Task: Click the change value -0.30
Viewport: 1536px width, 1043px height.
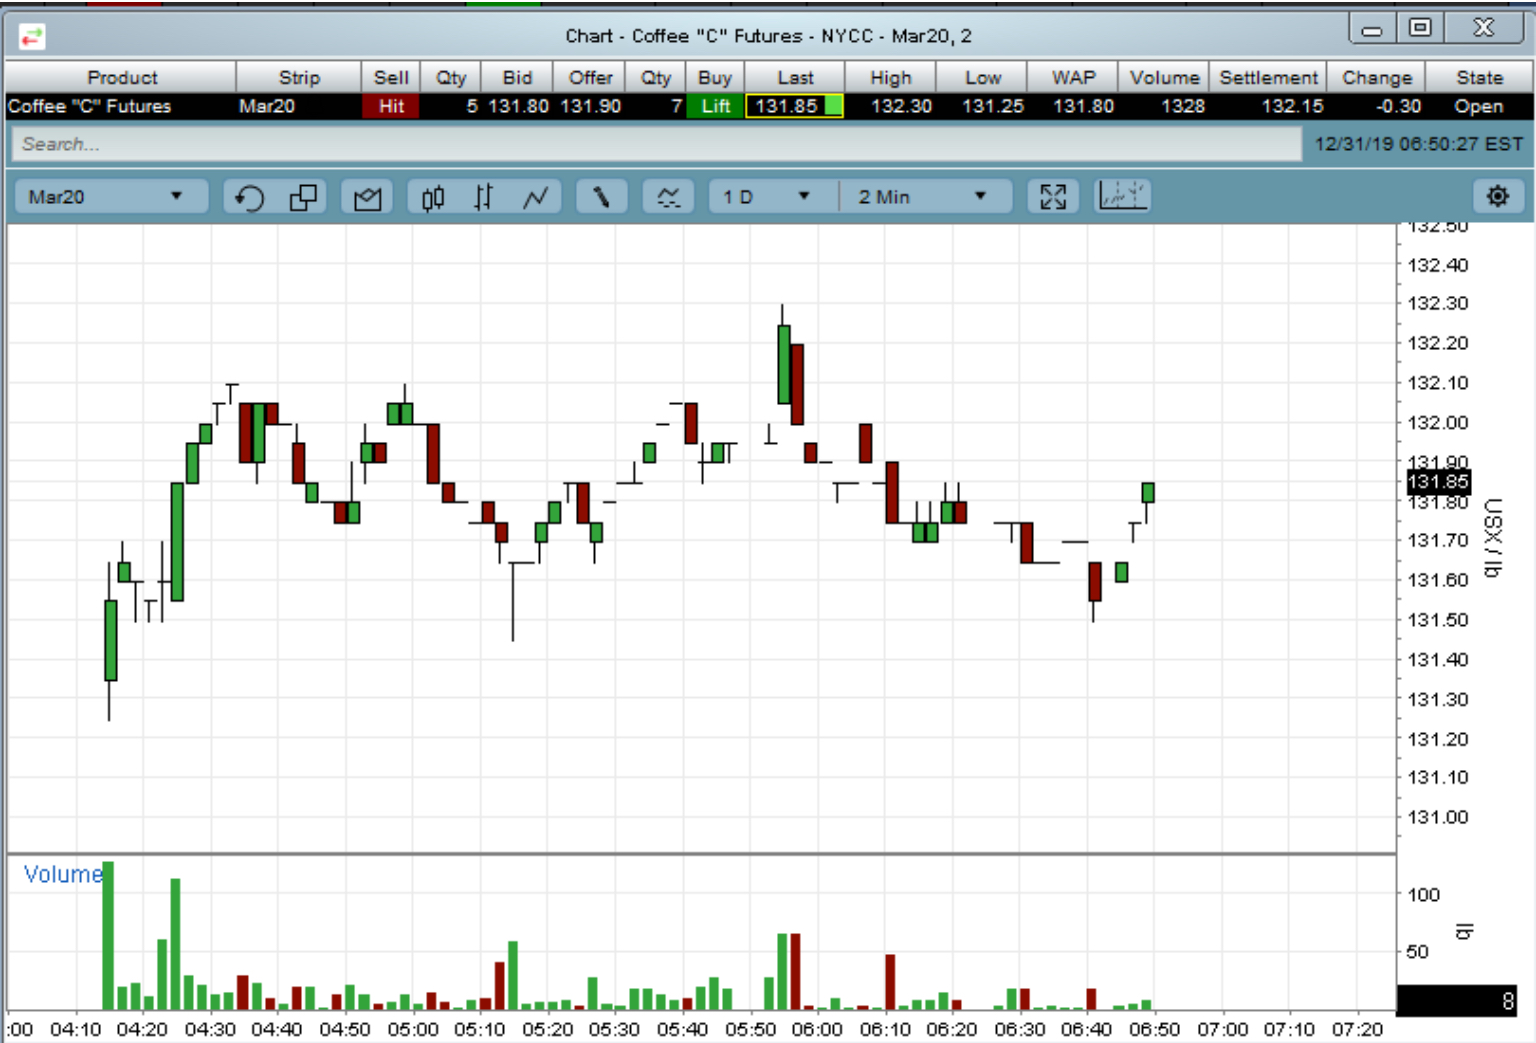Action: [x=1398, y=106]
